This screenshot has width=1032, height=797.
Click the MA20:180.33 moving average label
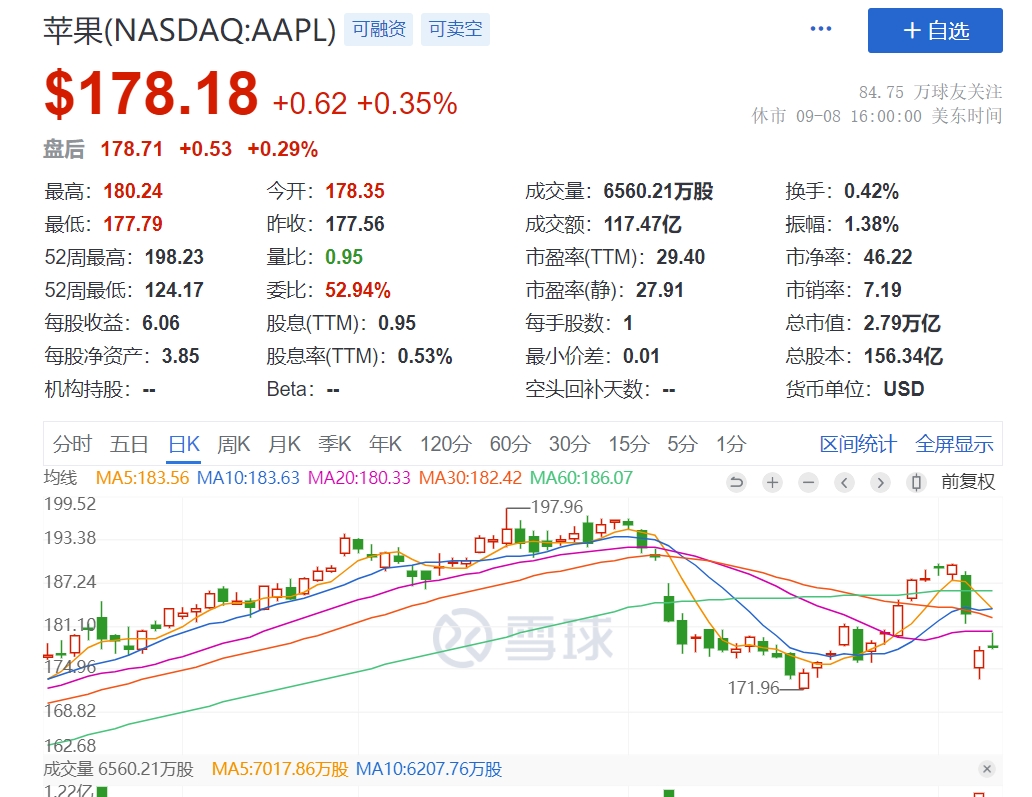[x=359, y=478]
